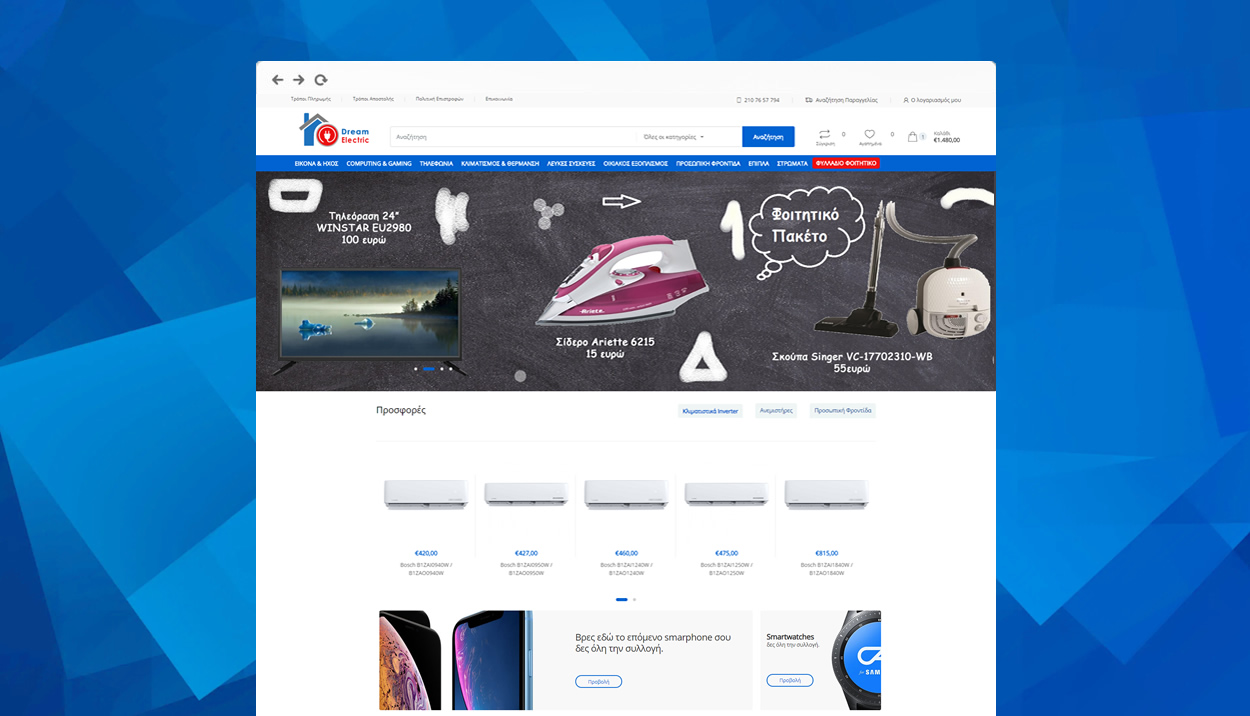1250x716 pixels.
Task: Open the ΚΛΙΜΑΤΙΣΜΟΣ & ΘΕΡΜΑΝΣΗ menu
Action: pyautogui.click(x=500, y=163)
